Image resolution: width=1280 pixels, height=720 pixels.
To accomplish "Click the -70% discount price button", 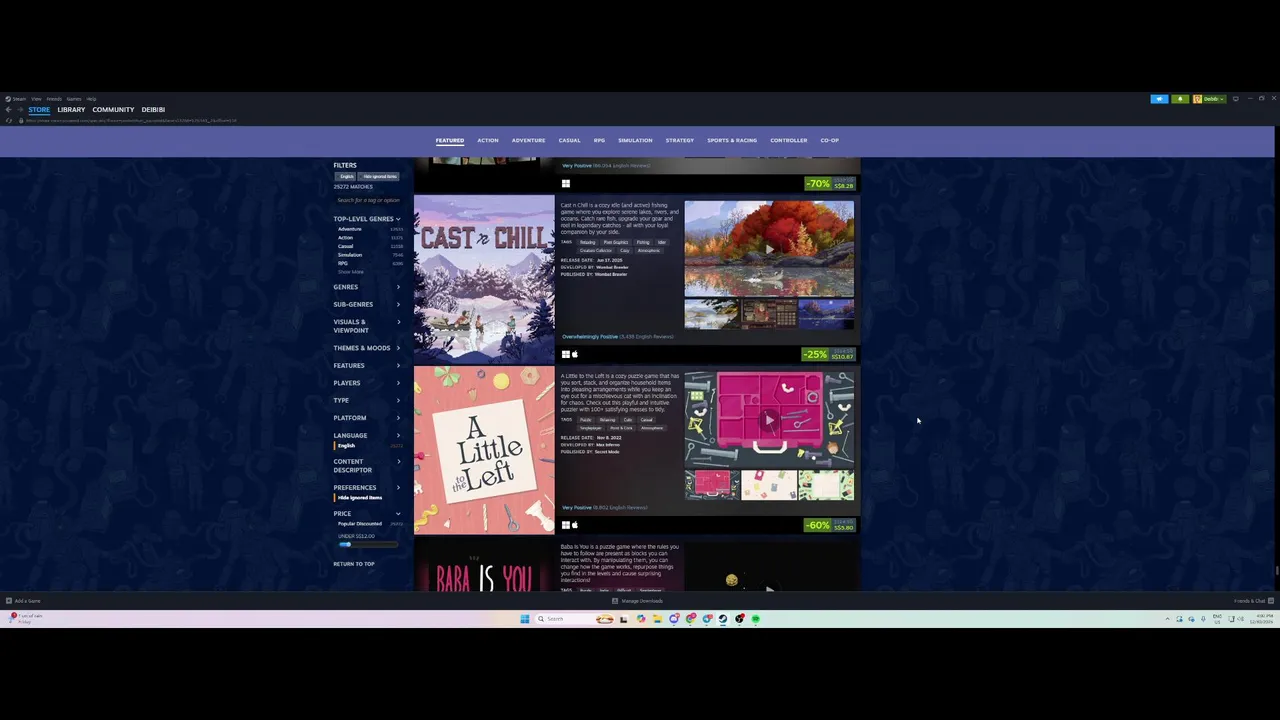I will pos(831,184).
